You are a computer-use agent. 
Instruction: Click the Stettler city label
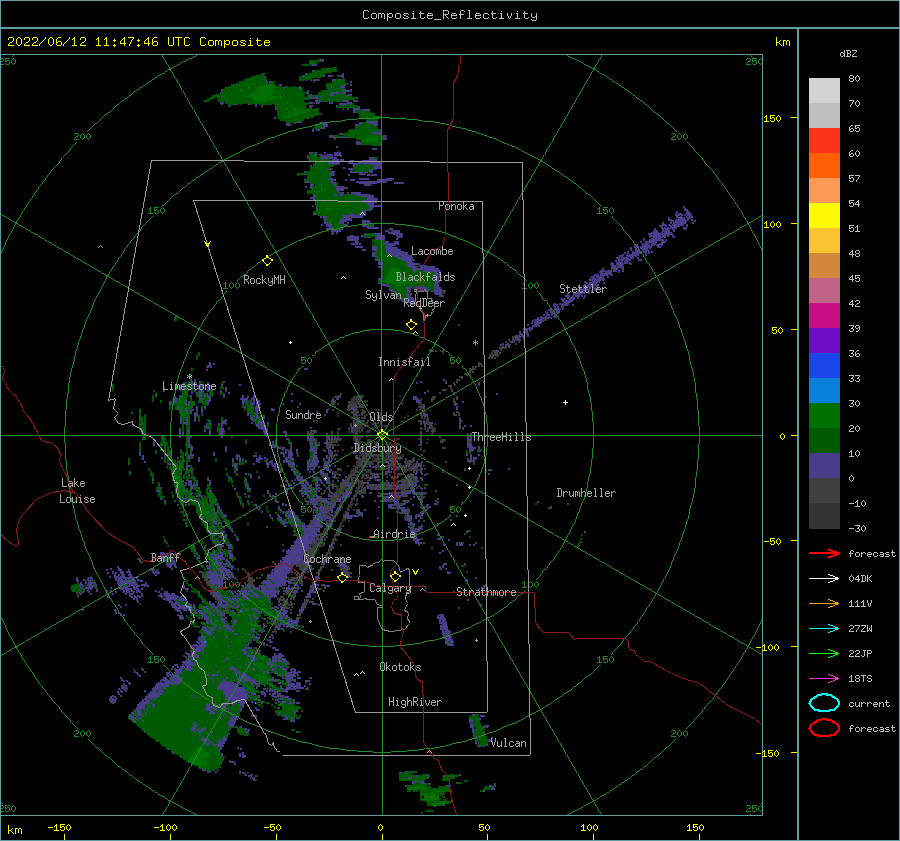583,289
